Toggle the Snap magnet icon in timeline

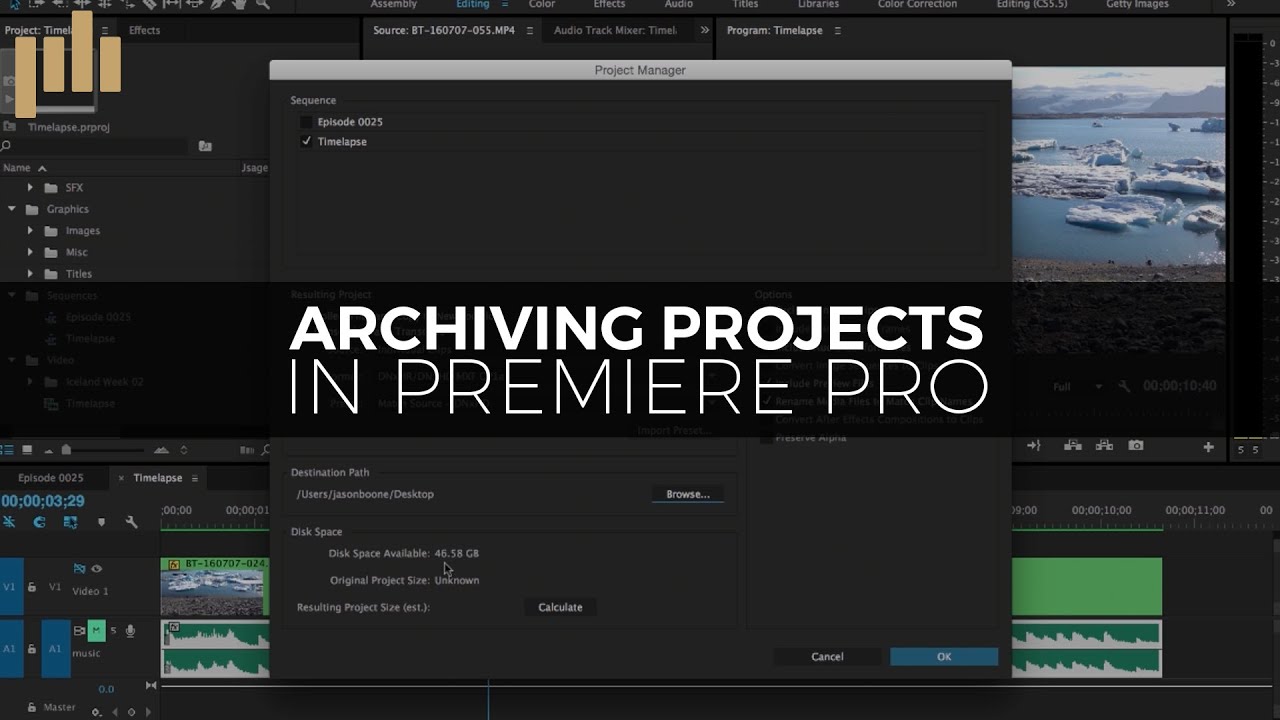[x=40, y=522]
